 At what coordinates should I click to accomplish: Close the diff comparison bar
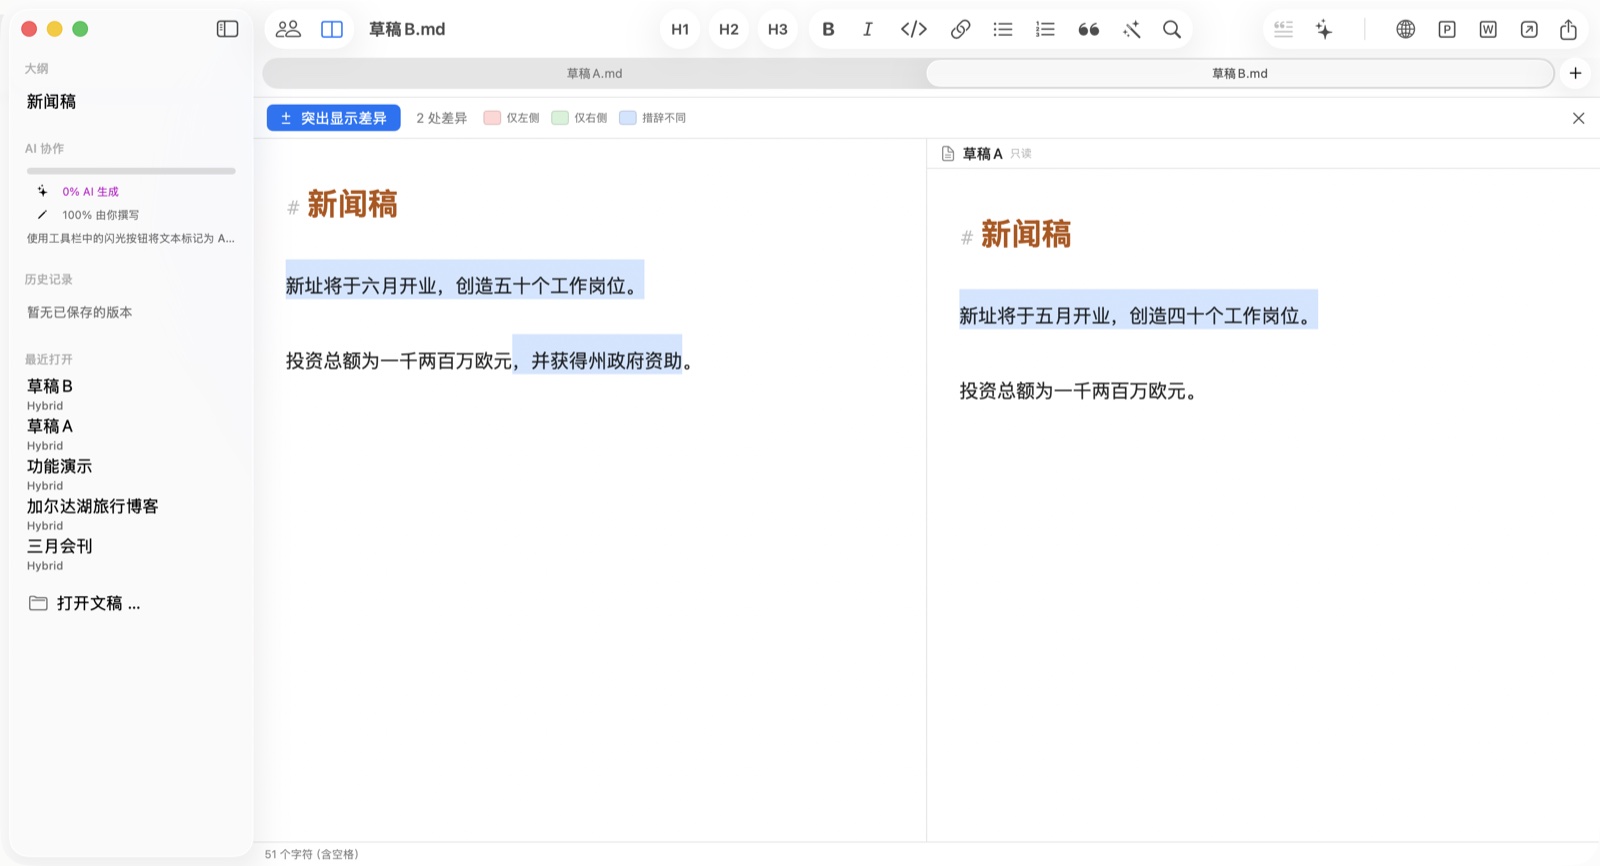1578,118
